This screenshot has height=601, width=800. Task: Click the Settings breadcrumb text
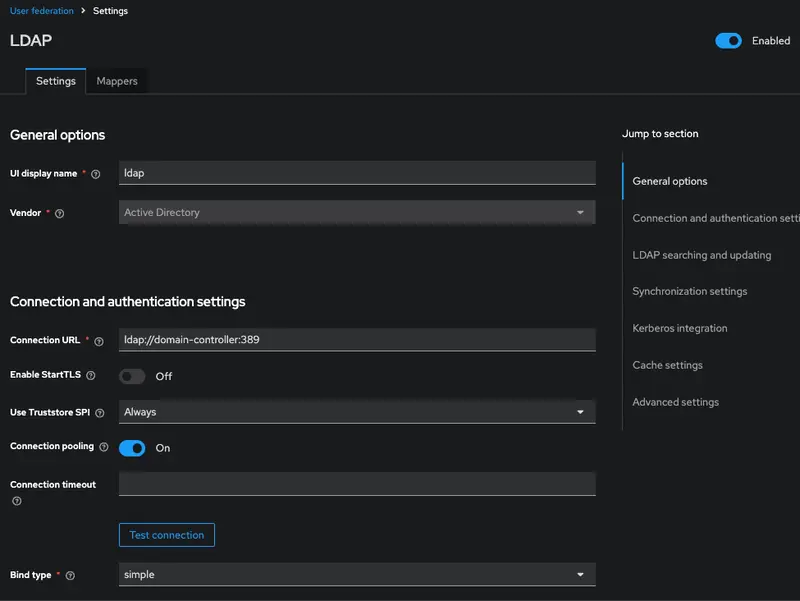110,11
